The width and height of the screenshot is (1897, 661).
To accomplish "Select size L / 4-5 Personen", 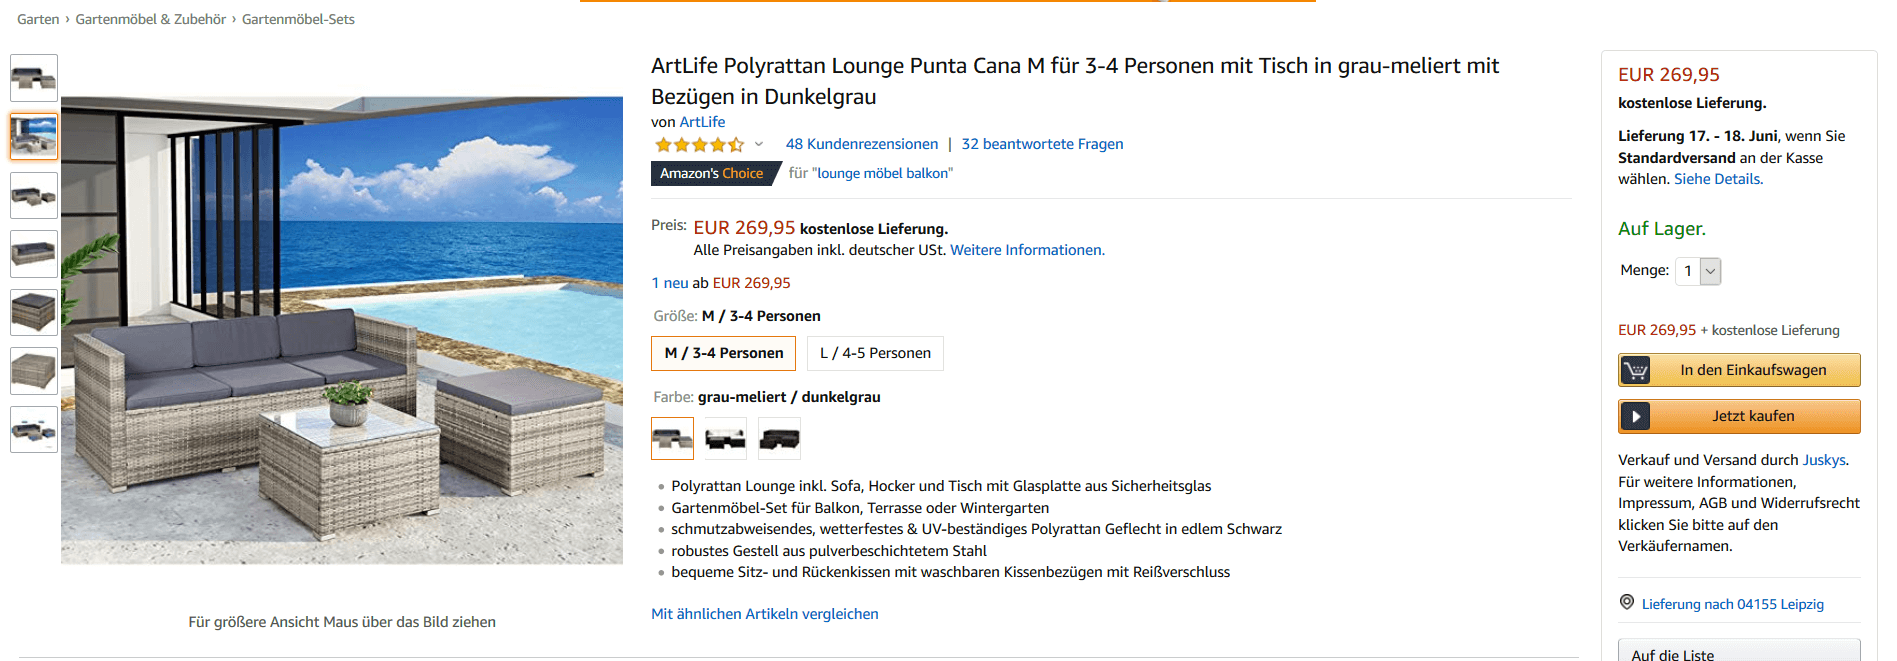I will (875, 353).
